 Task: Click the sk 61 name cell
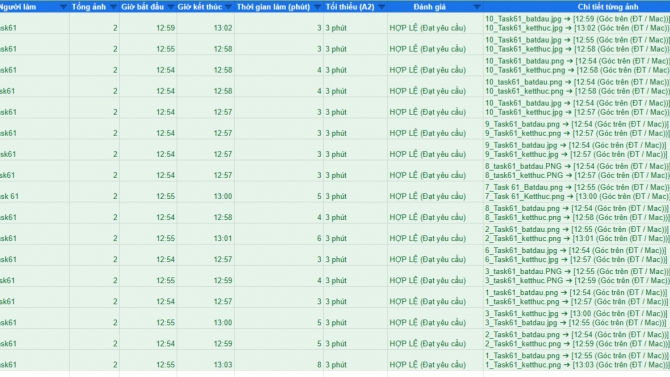(x=34, y=192)
